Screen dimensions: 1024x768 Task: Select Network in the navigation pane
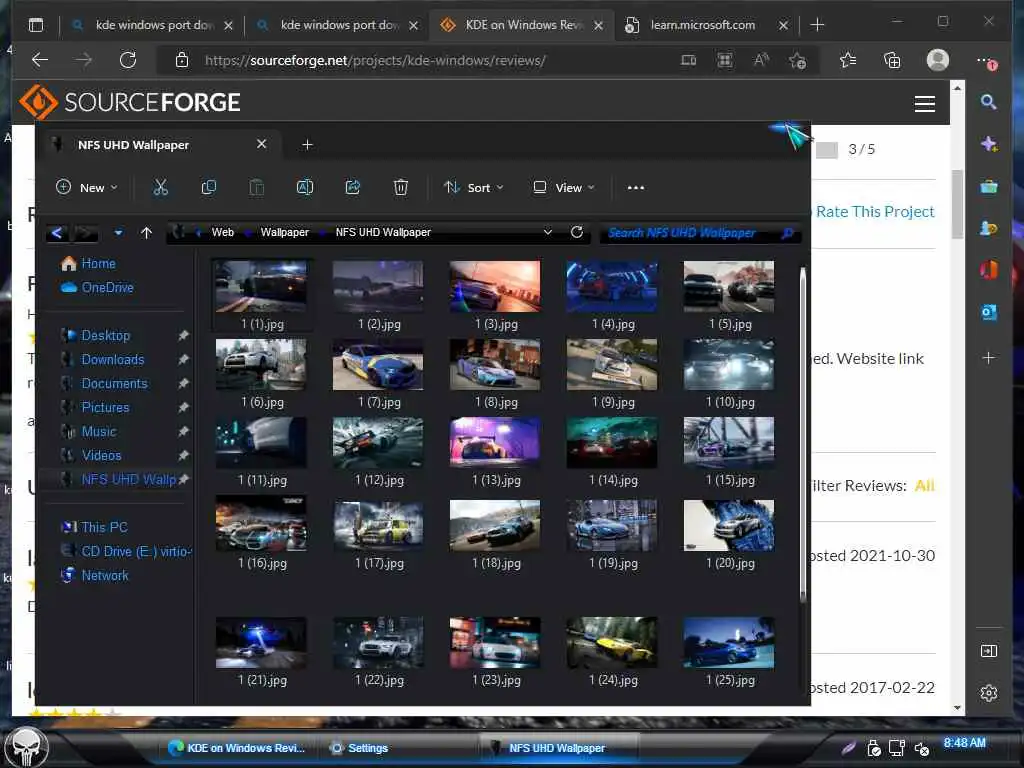[104, 575]
